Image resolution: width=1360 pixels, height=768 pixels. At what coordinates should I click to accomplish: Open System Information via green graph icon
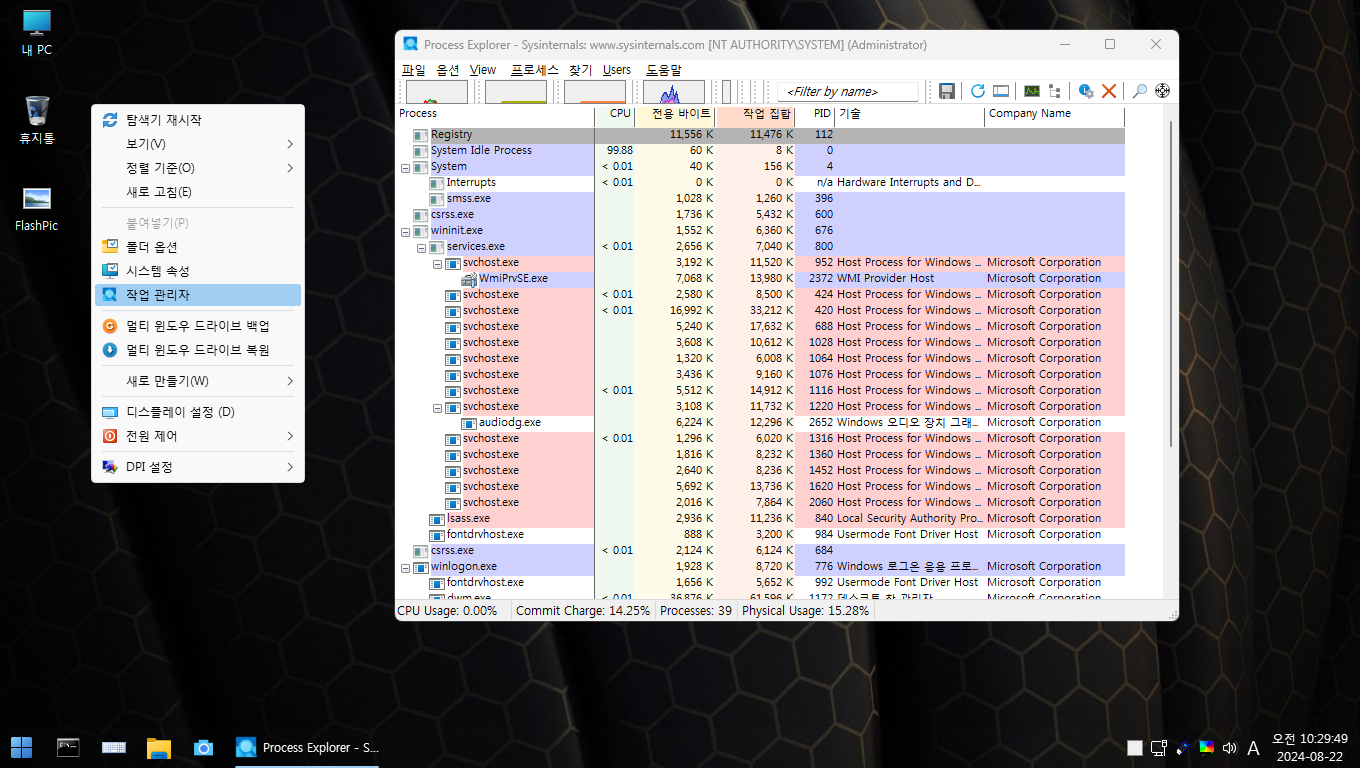(1032, 91)
